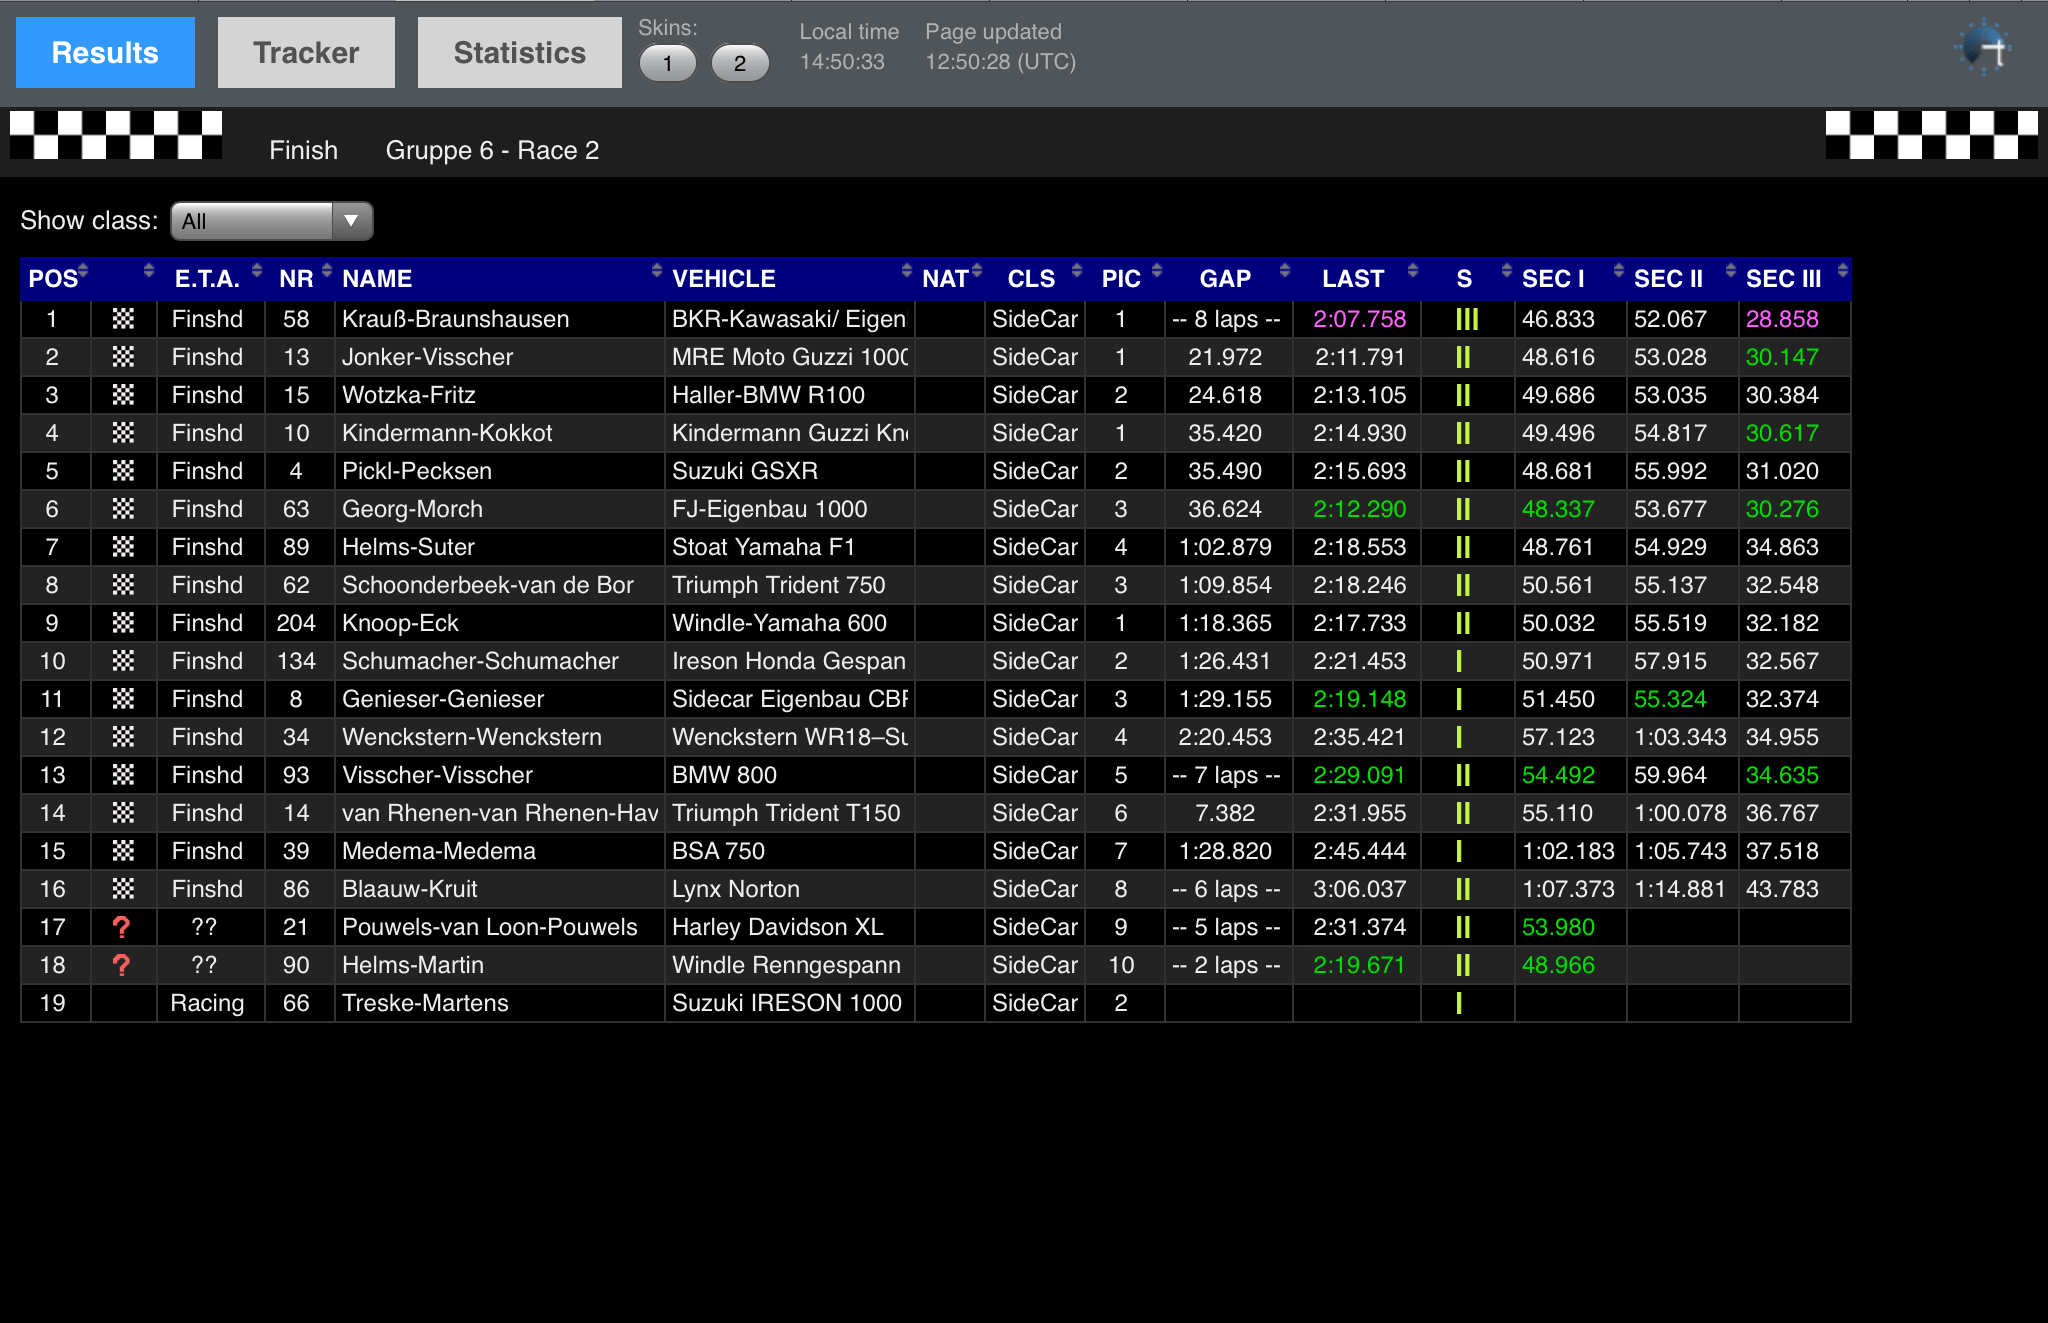The width and height of the screenshot is (2048, 1323).
Task: Click single-bar sector indicator for Treske-Martens
Action: point(1459,1003)
